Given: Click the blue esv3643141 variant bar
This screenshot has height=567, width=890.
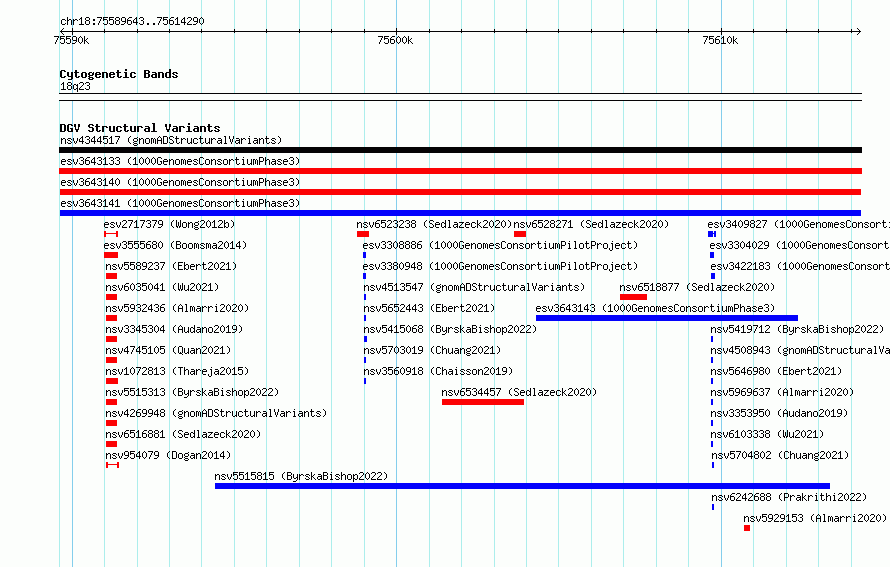Looking at the screenshot, I should pos(460,213).
